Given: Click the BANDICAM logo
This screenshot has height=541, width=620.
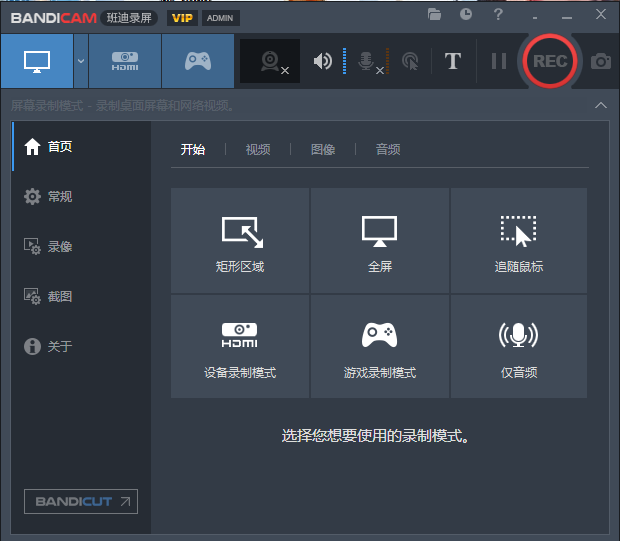Looking at the screenshot, I should pos(54,18).
